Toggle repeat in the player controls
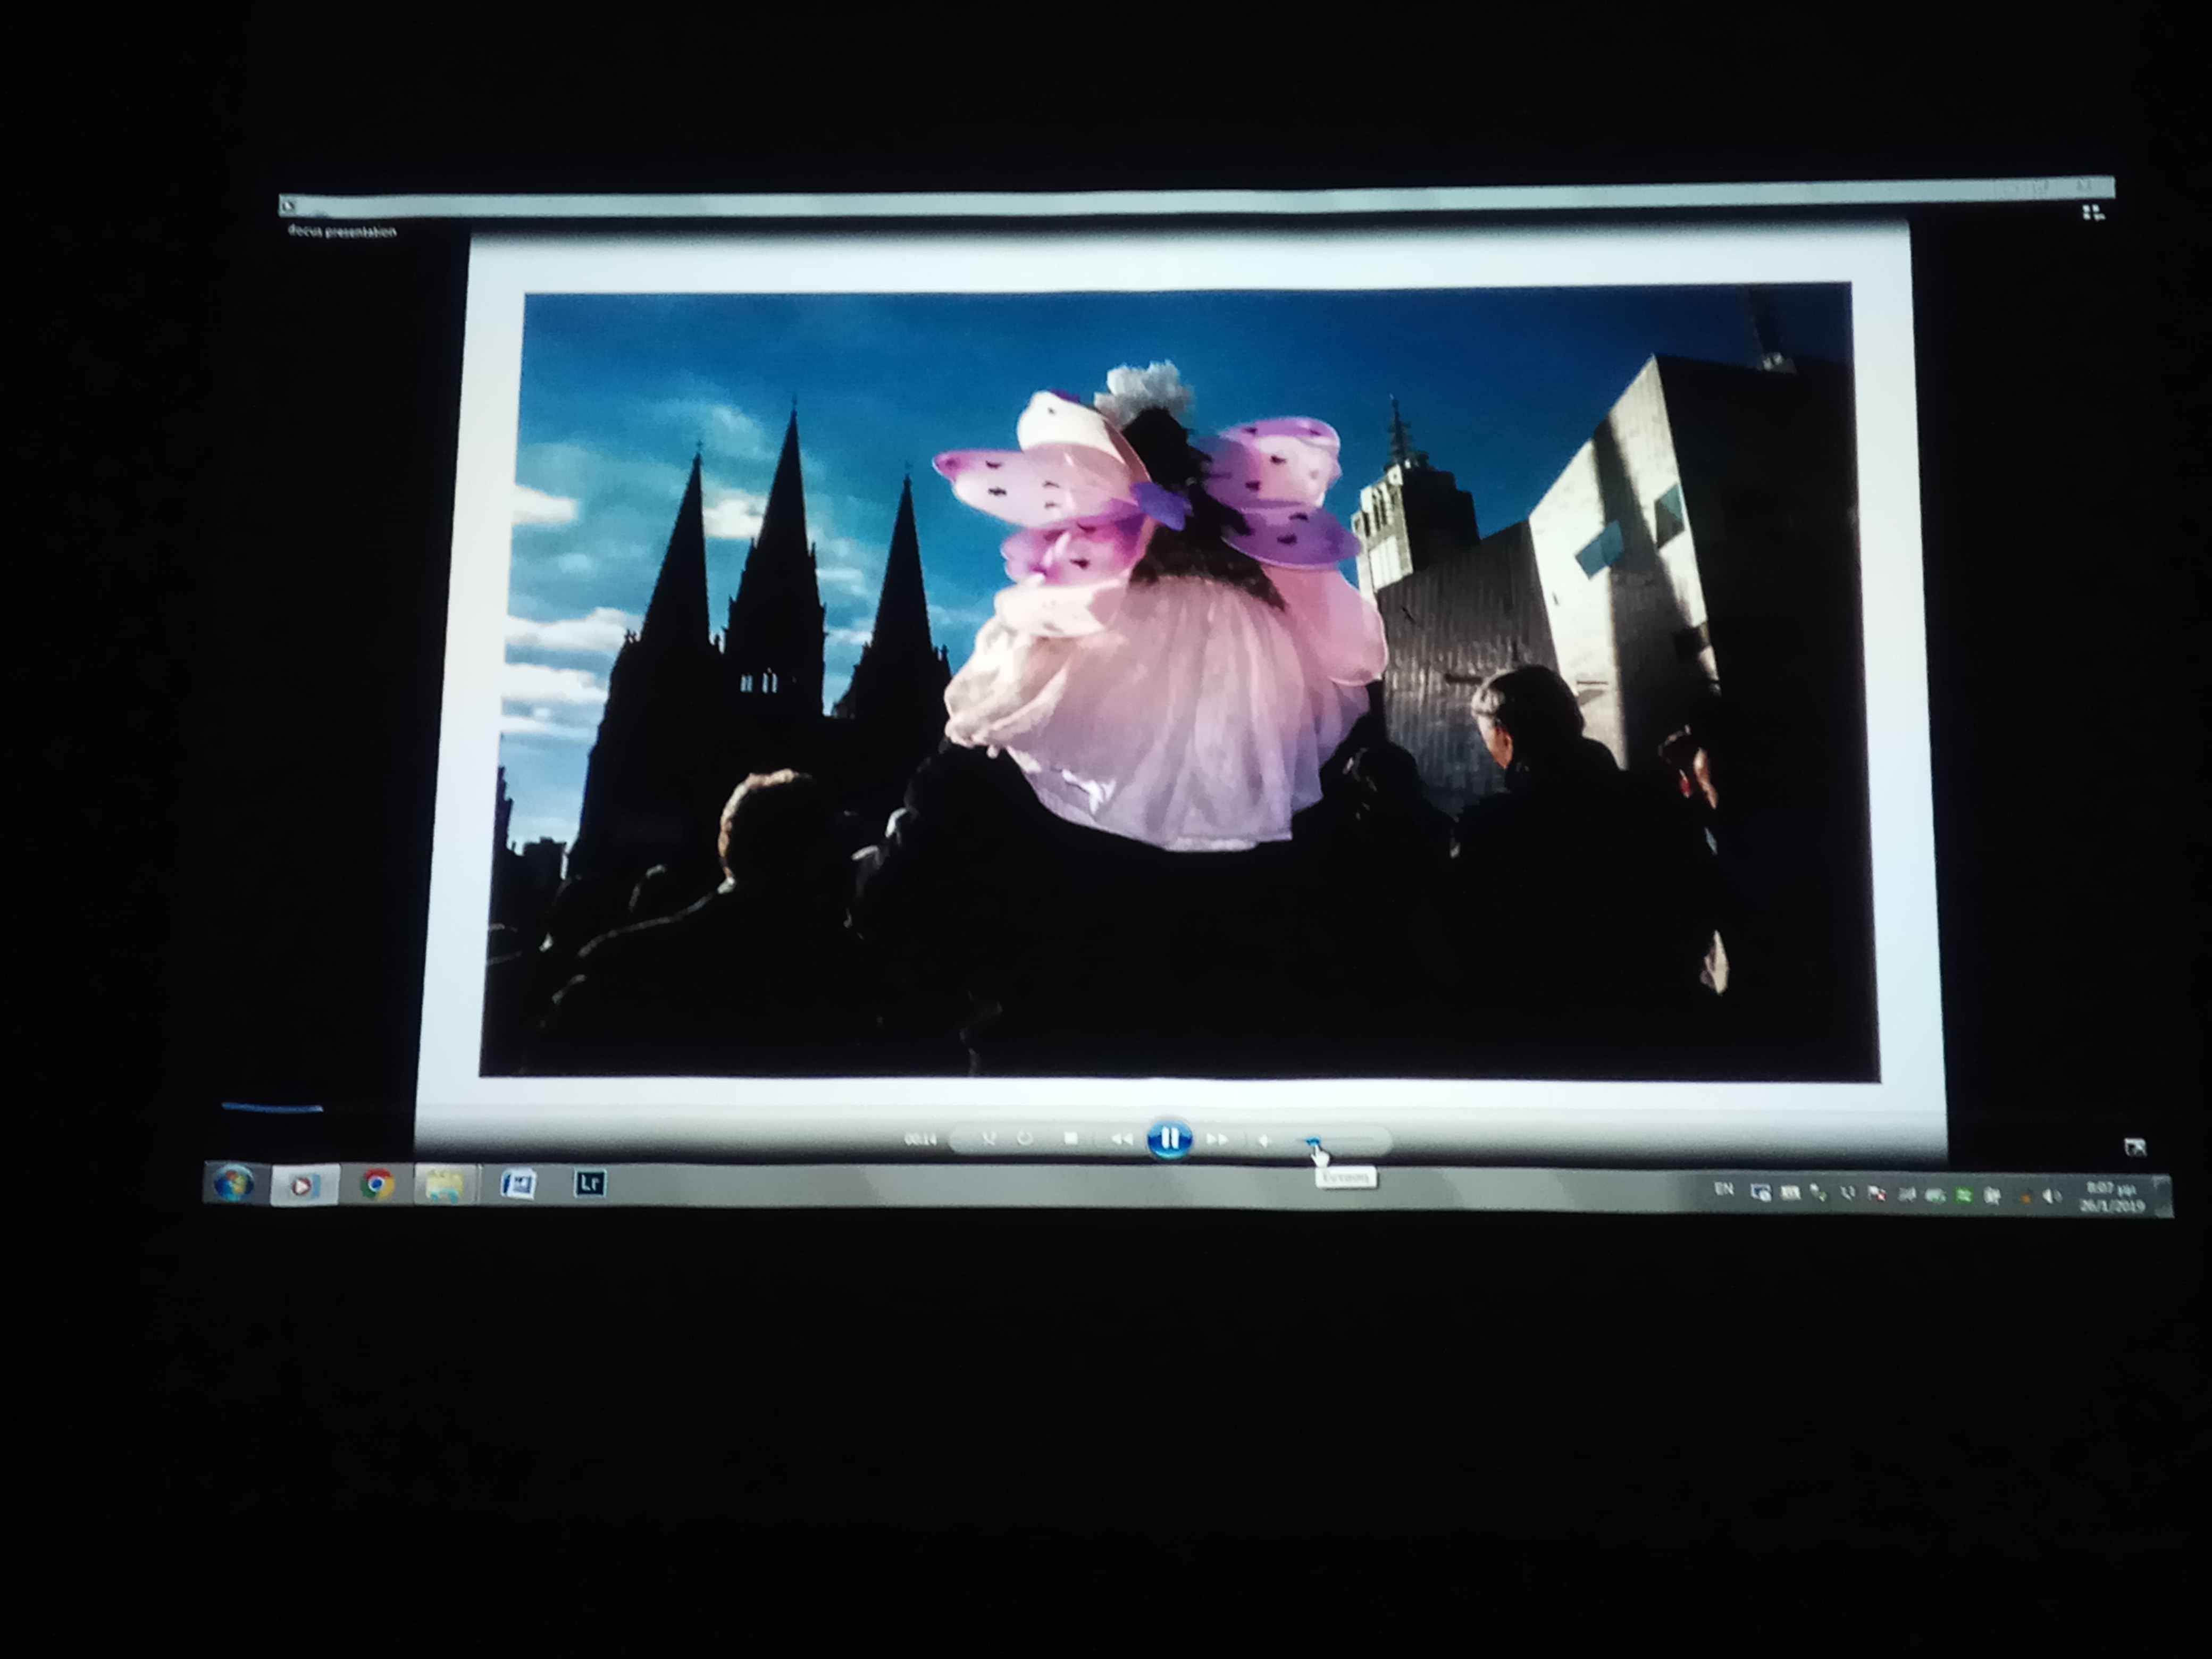2212x1659 pixels. [x=1025, y=1138]
